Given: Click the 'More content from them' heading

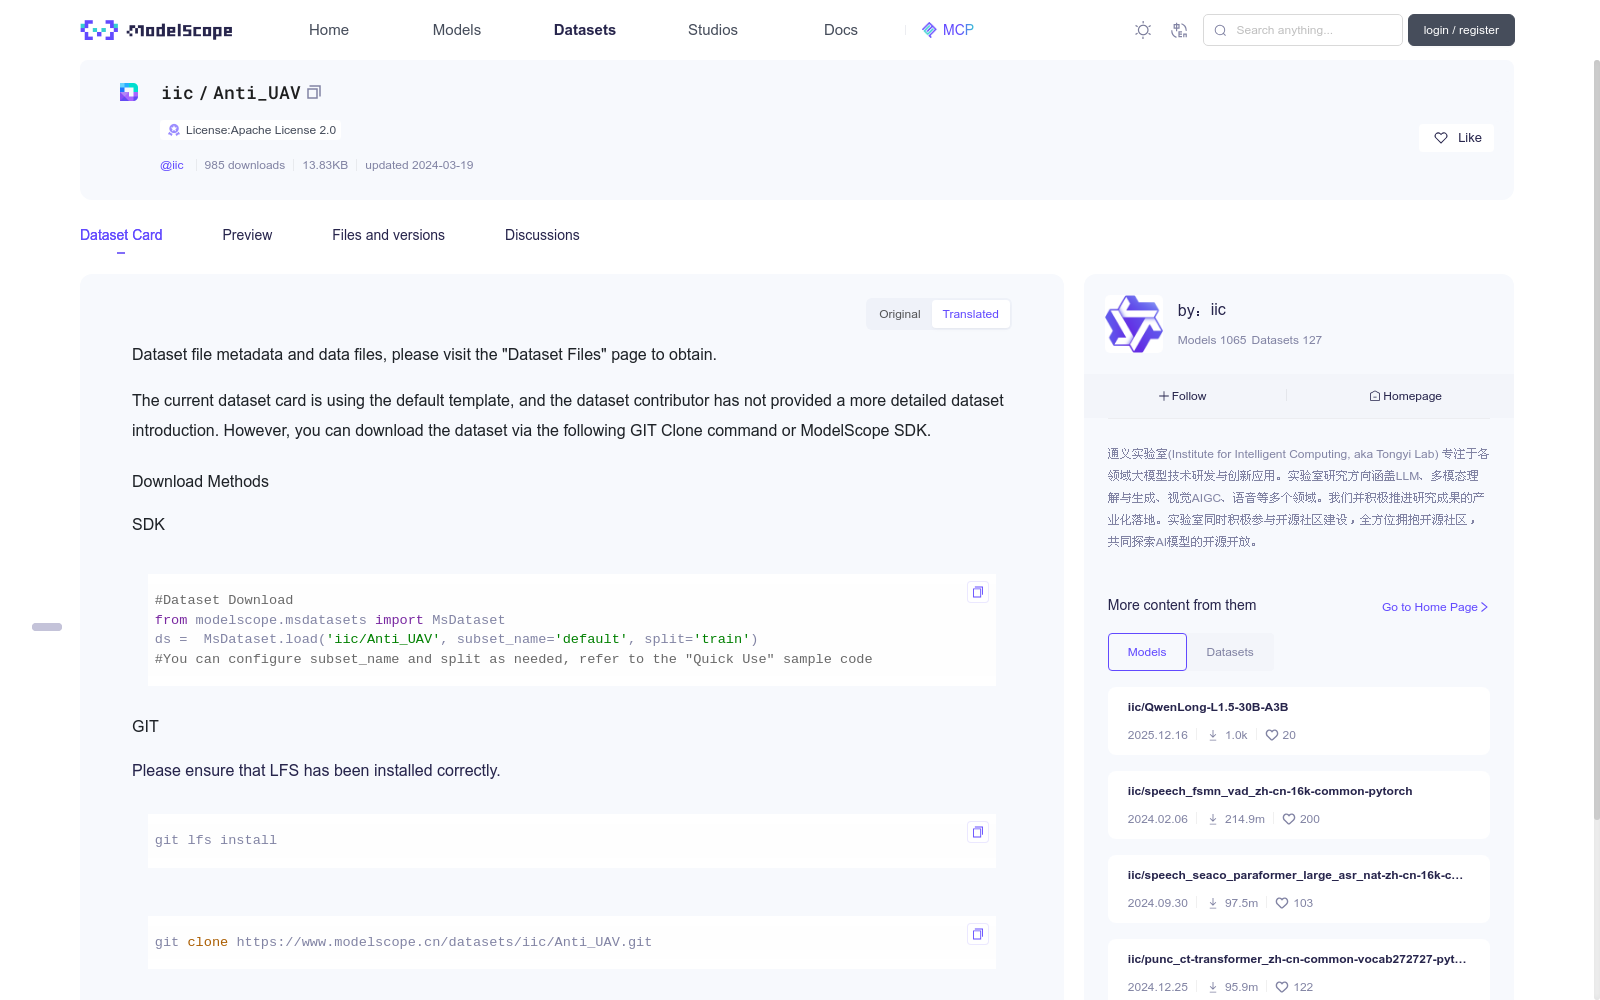Looking at the screenshot, I should 1182,605.
